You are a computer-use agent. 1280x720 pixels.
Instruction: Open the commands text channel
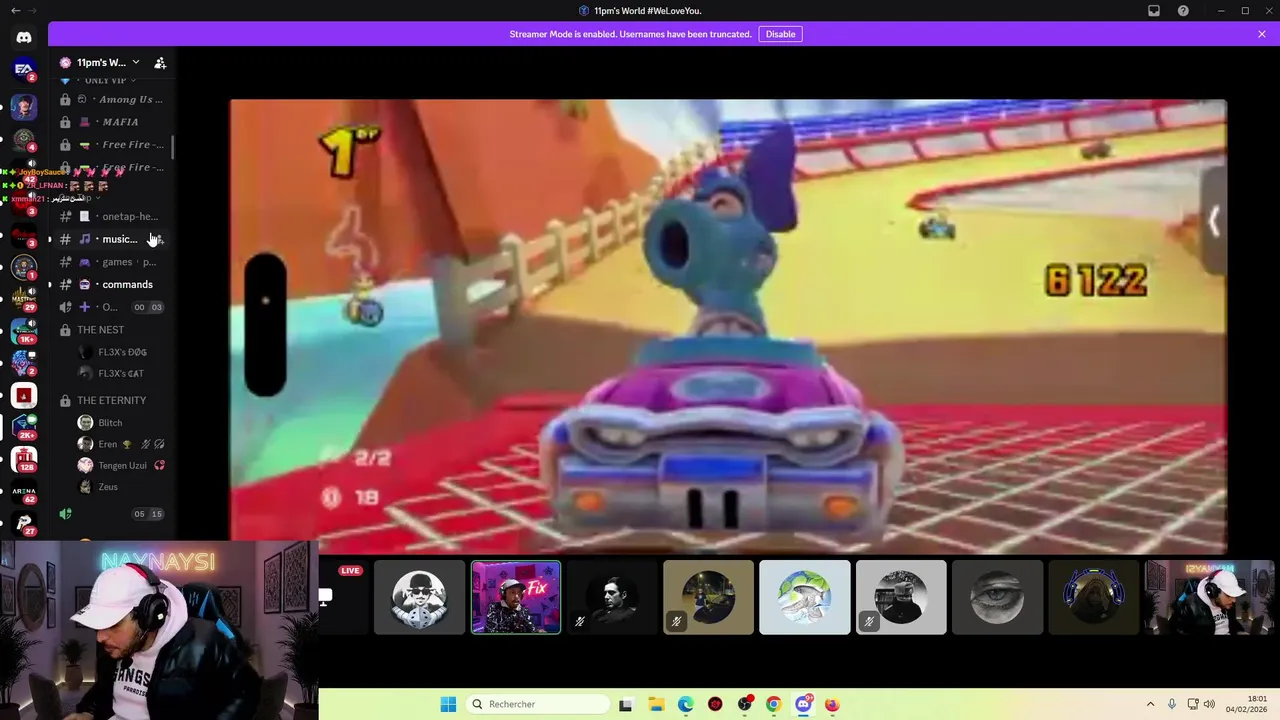[112, 285]
